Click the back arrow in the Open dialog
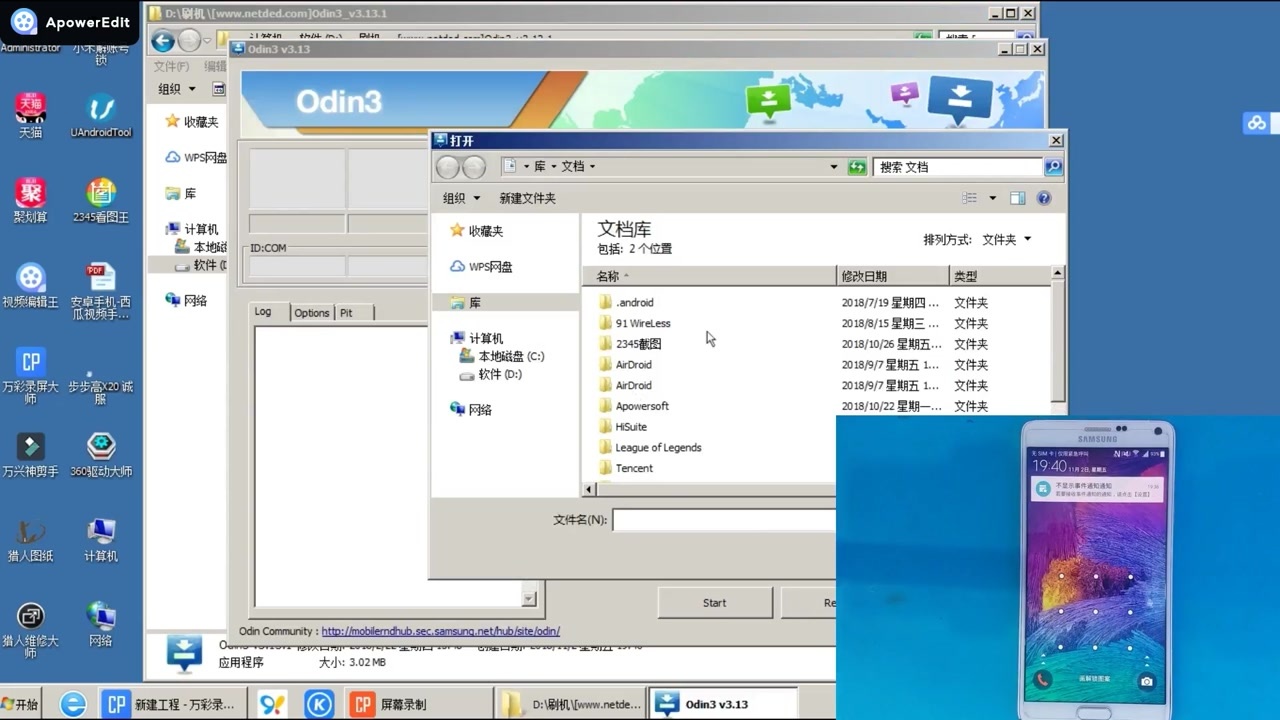Screen dimensions: 1280x720 448,167
